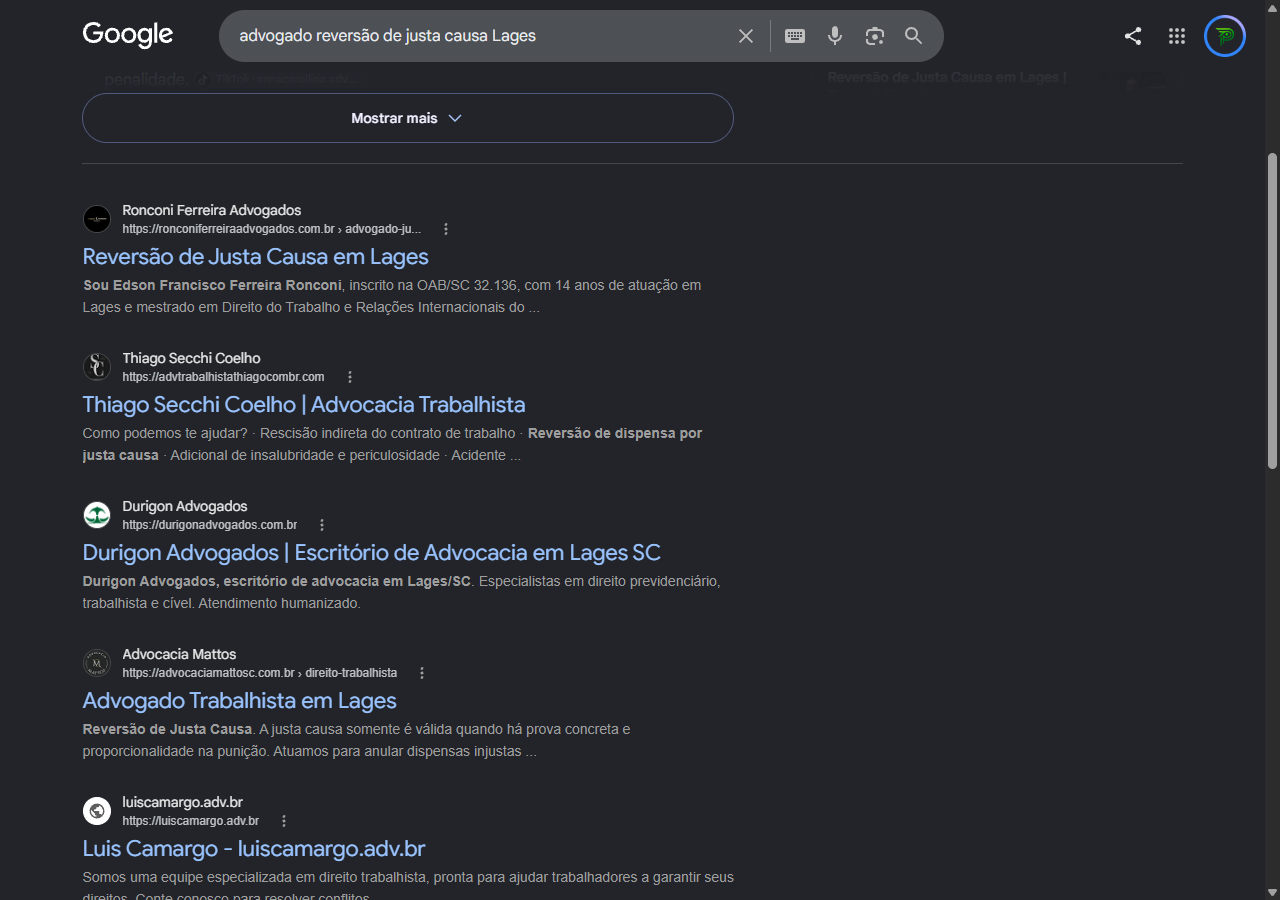Open the on-screen keyboard input tool
Image resolution: width=1280 pixels, height=900 pixels.
795,36
